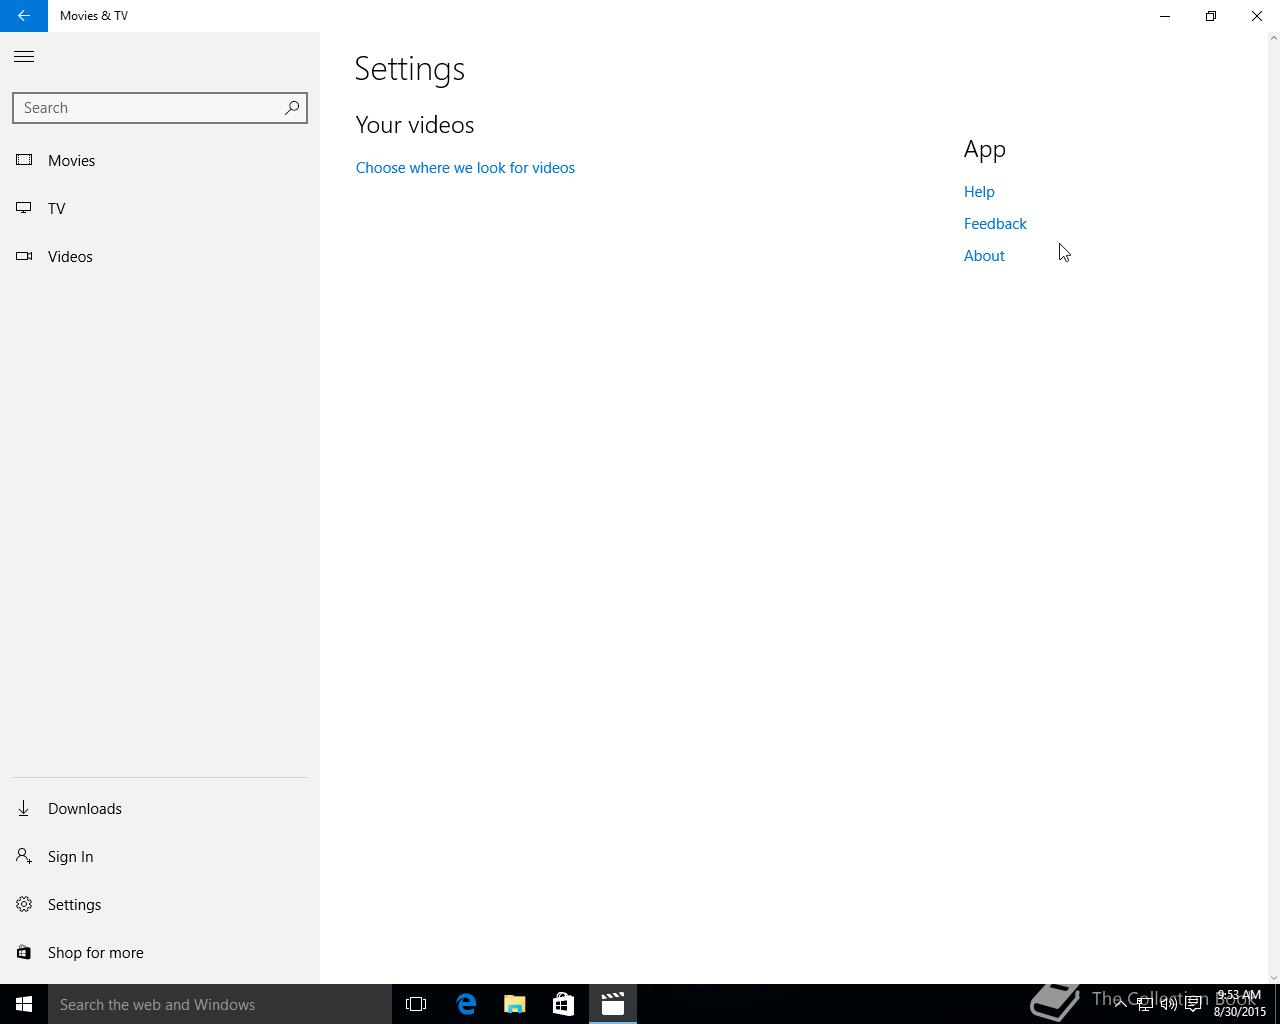The width and height of the screenshot is (1280, 1024).
Task: Open the TV section
Action: pyautogui.click(x=56, y=209)
